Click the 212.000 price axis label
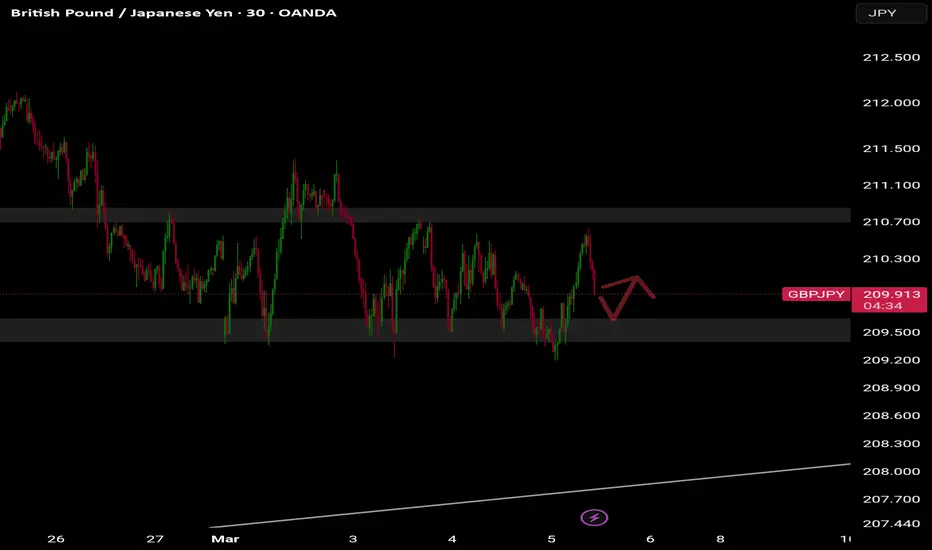Screen dimensions: 932x550 coord(891,103)
